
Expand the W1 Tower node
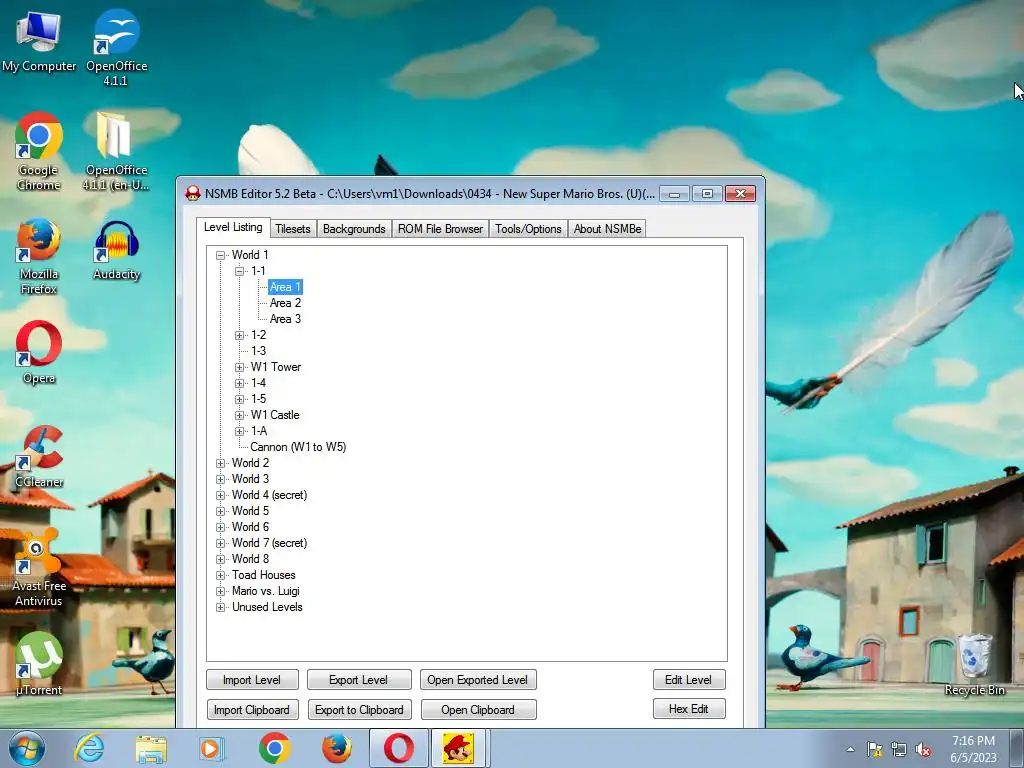tap(240, 367)
